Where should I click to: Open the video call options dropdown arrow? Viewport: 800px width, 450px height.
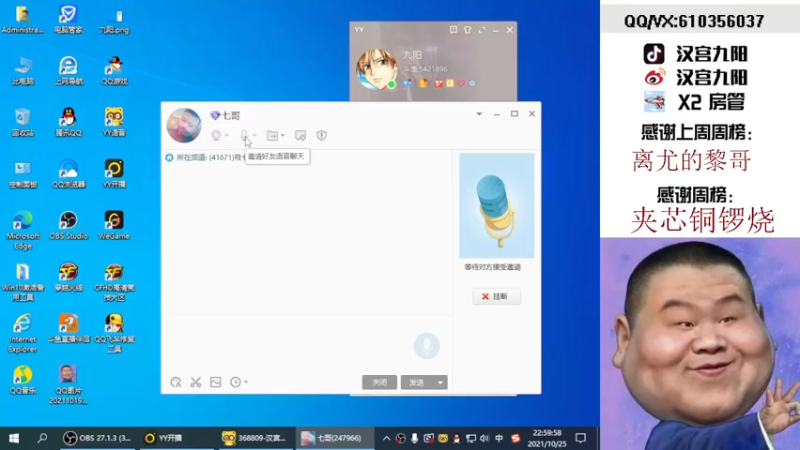coord(227,135)
